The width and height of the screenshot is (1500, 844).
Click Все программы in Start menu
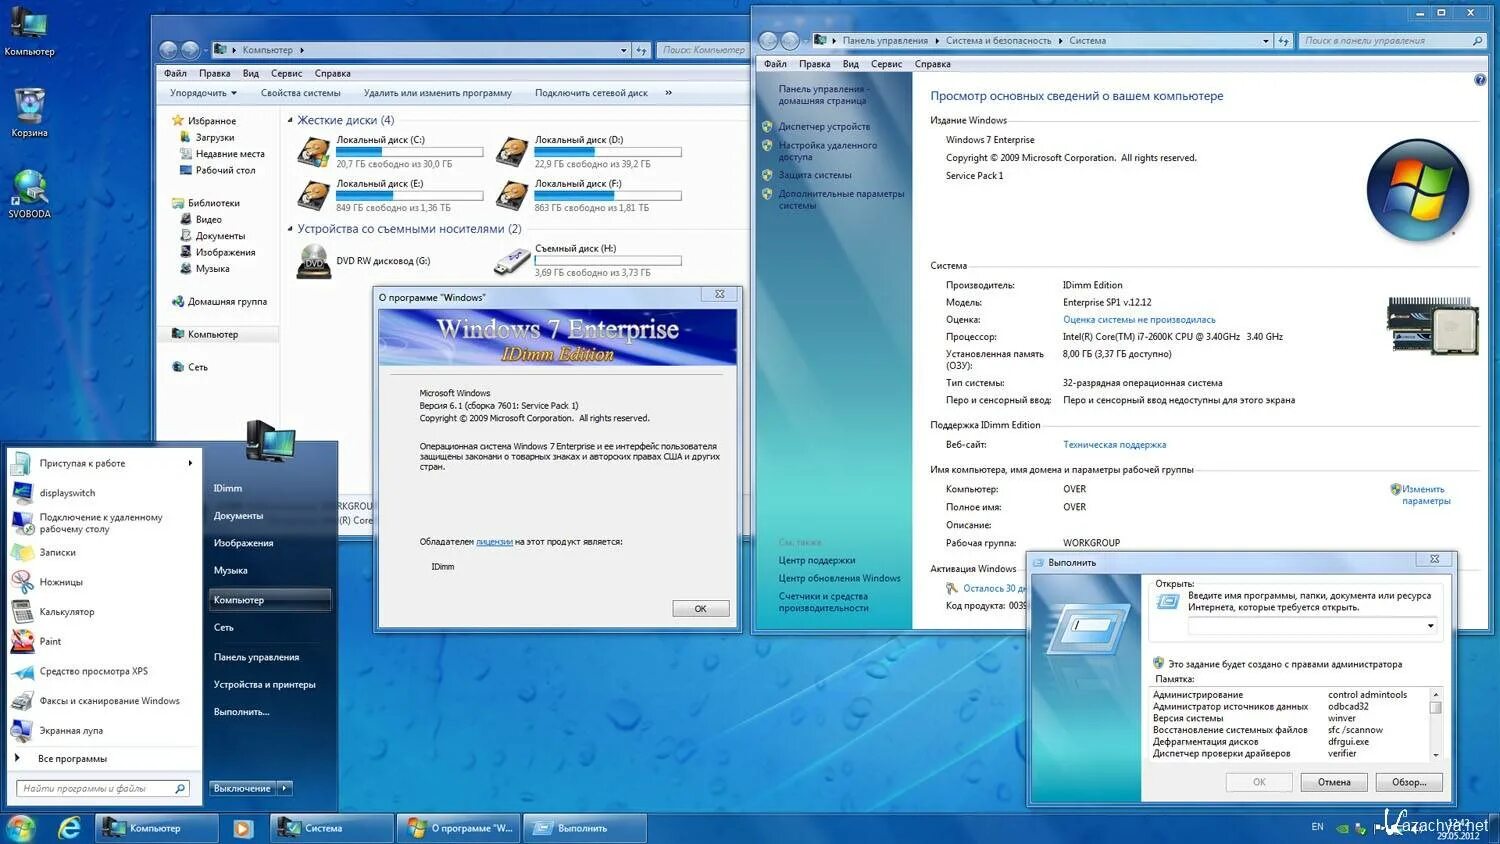[72, 758]
